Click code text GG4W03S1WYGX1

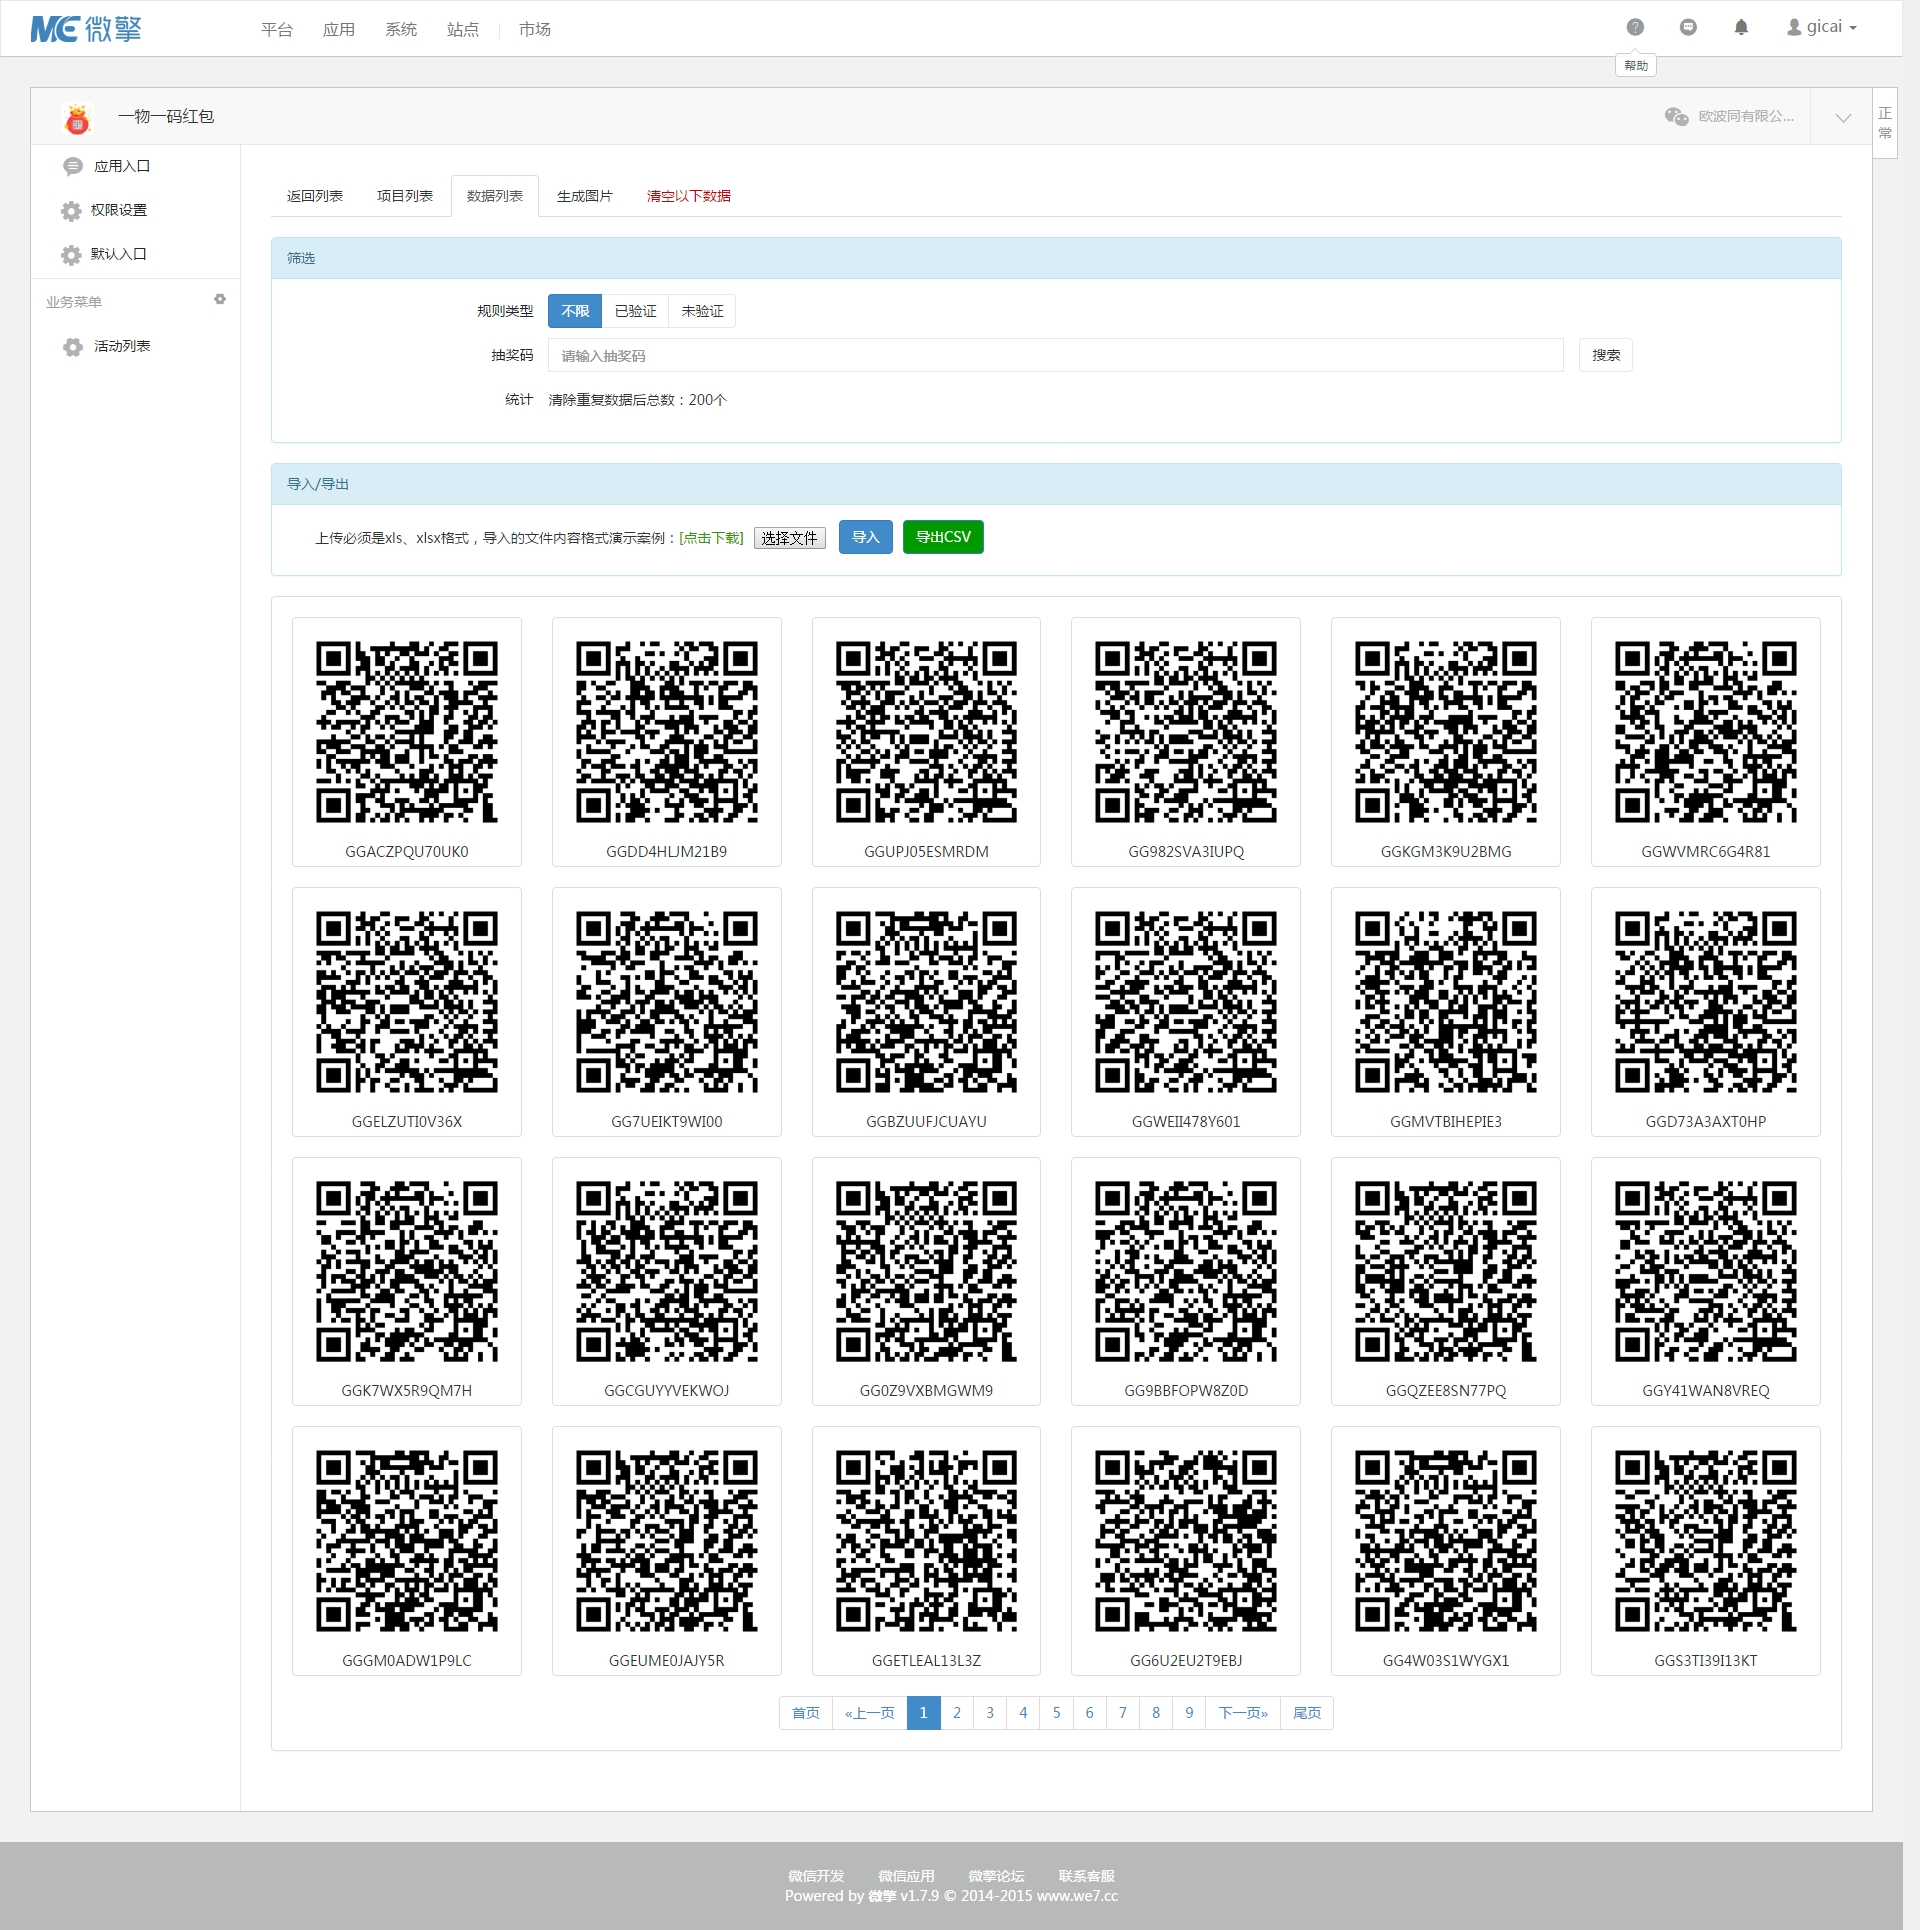coord(1446,1661)
